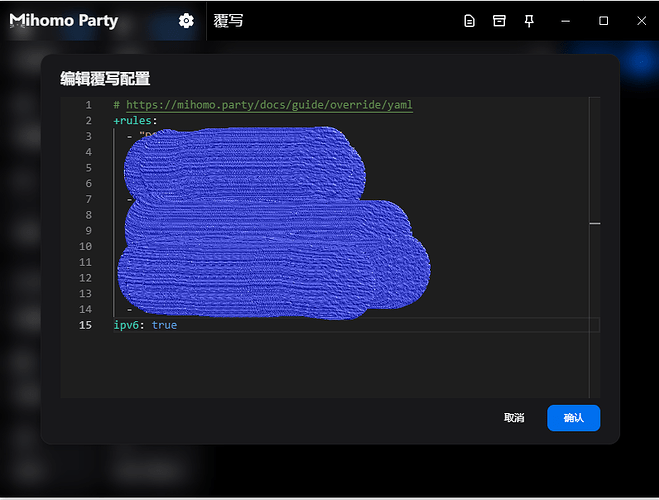Click the true value after ipv6

point(164,325)
